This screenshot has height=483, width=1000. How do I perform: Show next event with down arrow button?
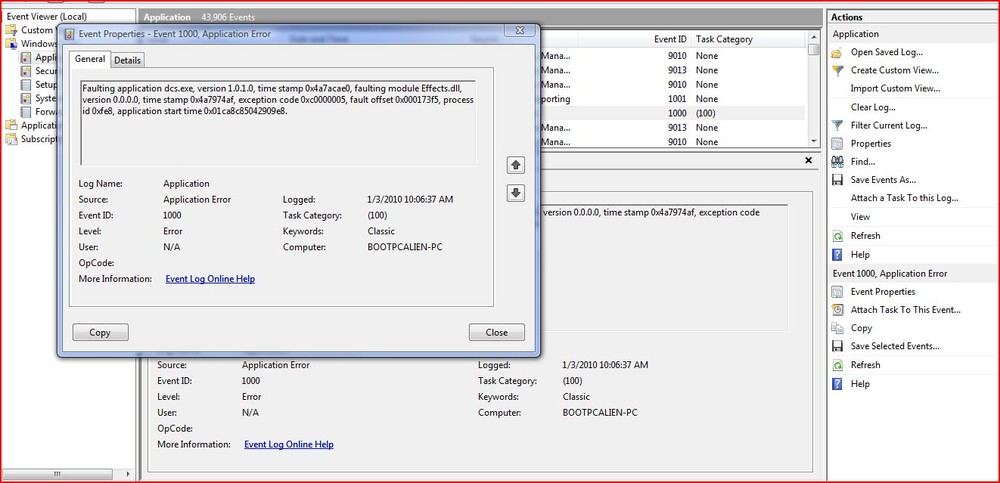click(515, 192)
